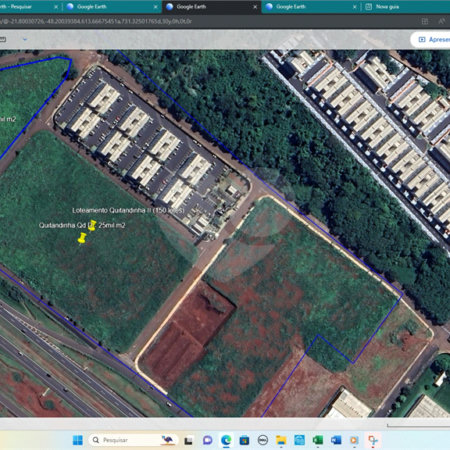
Task: Open the Dell app on taskbar
Action: pyautogui.click(x=263, y=440)
